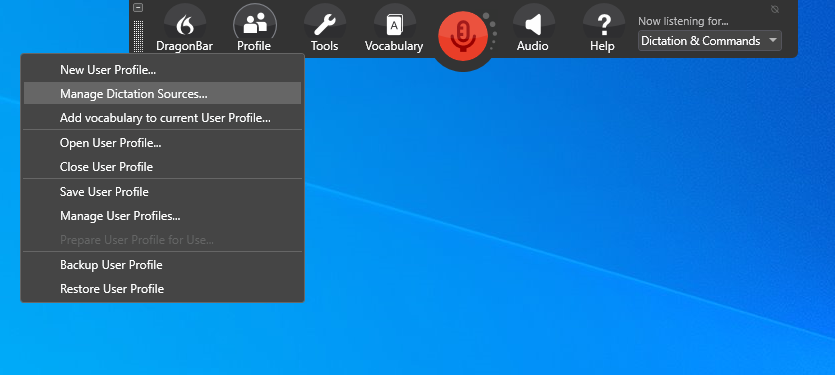Open the Audio speaker menu
The image size is (835, 375).
[533, 25]
